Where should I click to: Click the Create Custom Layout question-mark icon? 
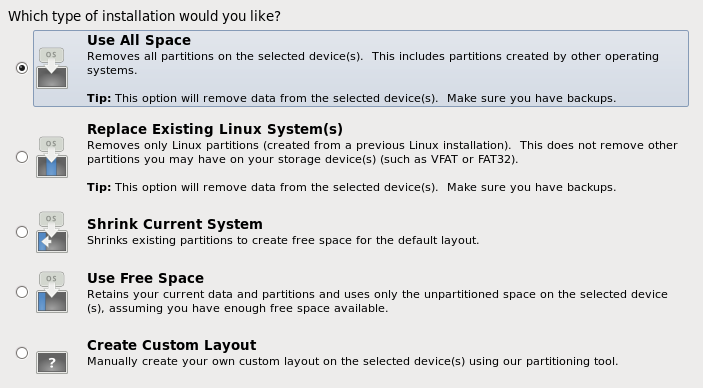coord(52,362)
